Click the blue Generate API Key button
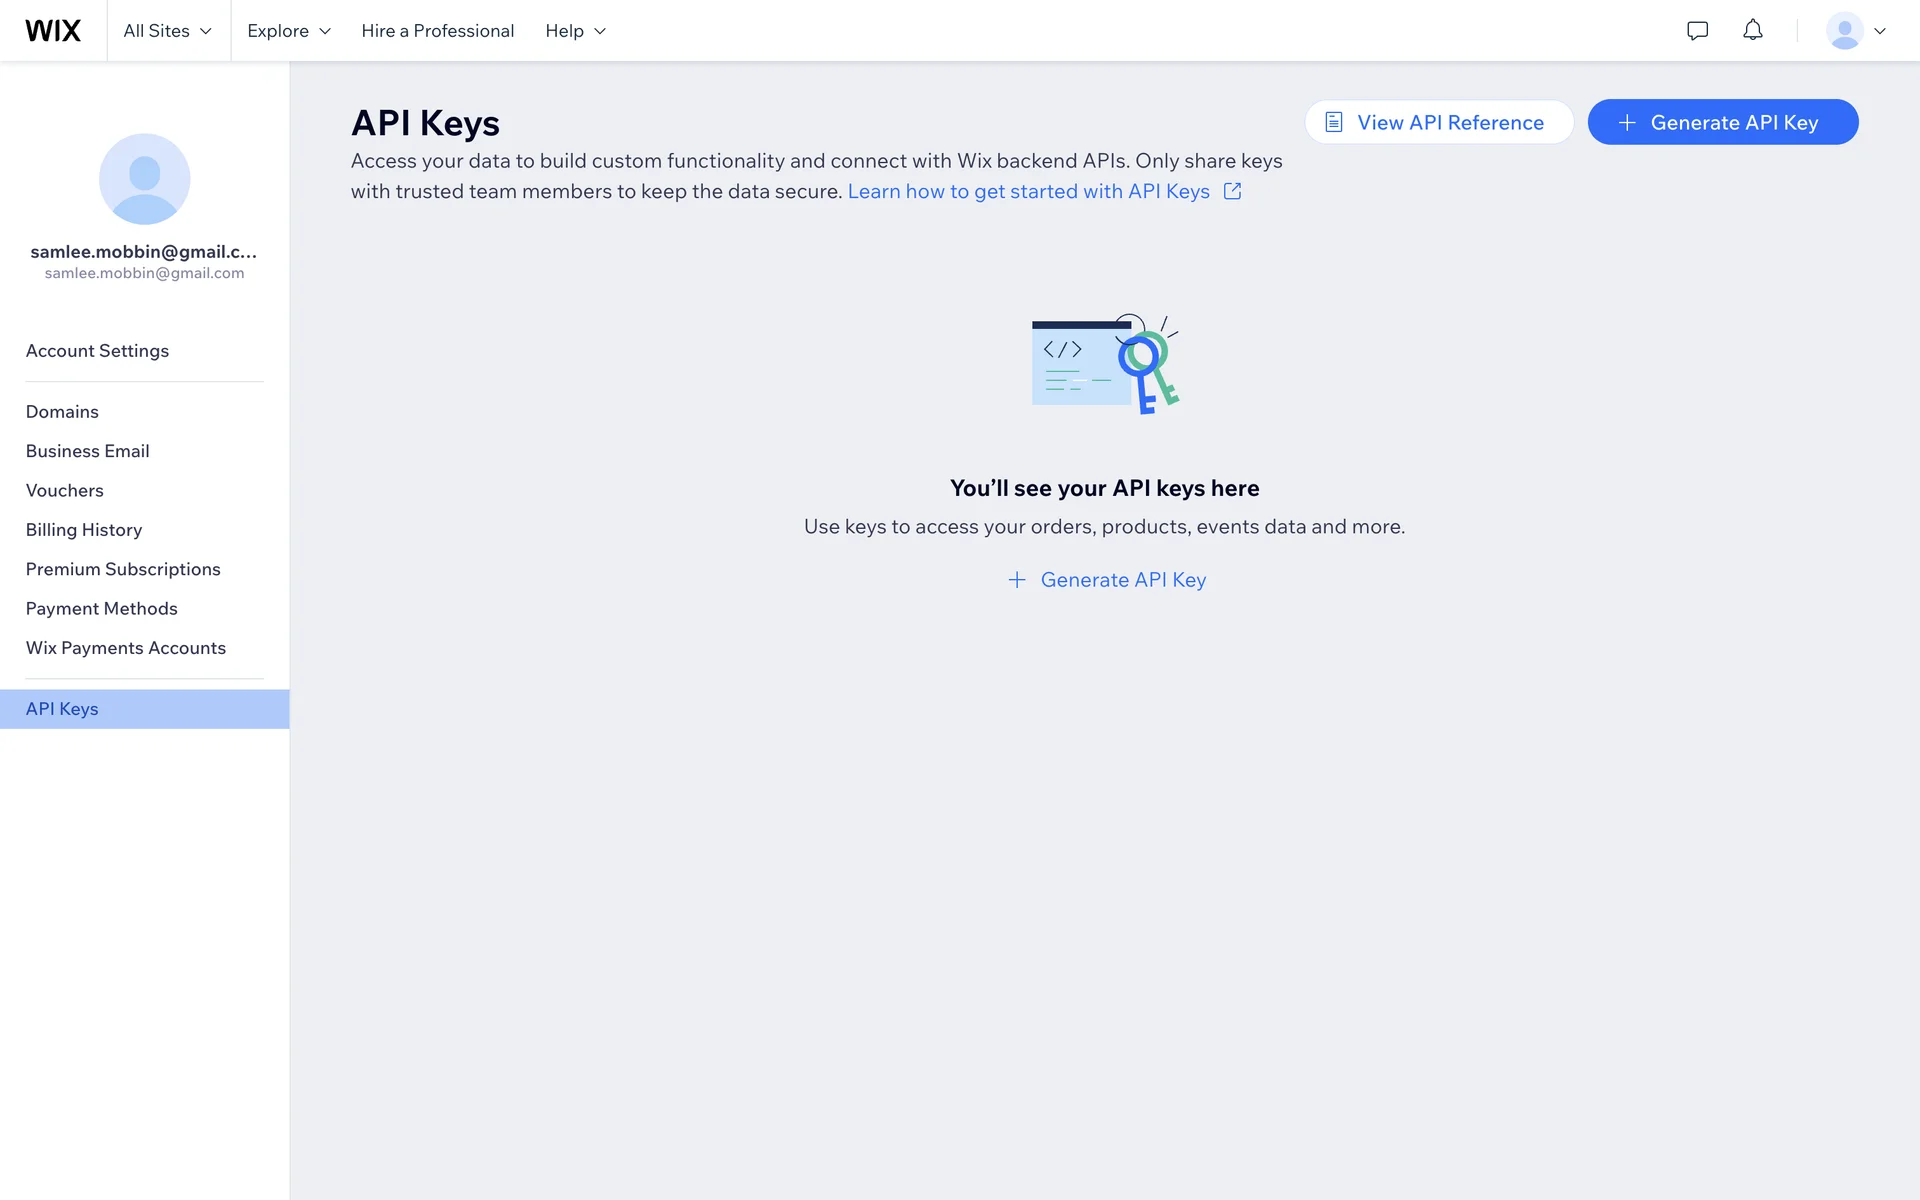 pyautogui.click(x=1722, y=122)
